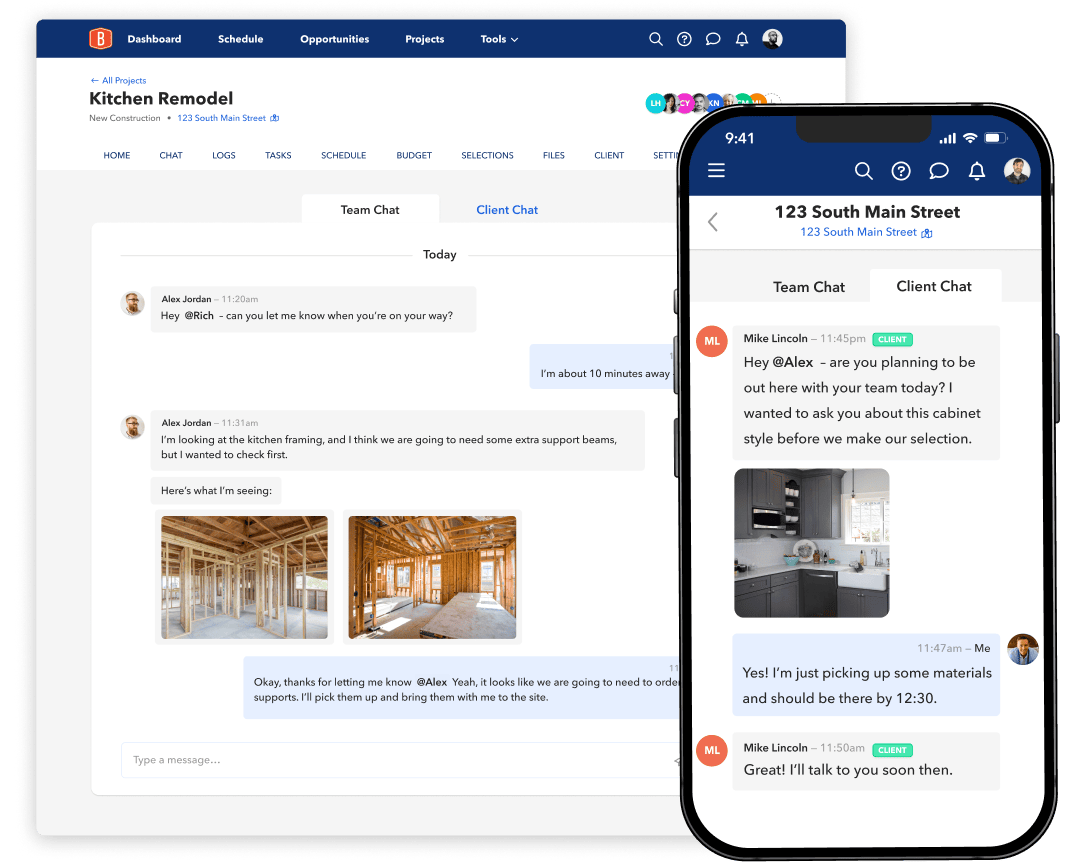Open the Budget tab for Kitchen Remodel
Screen dimensions: 1073x863
413,155
